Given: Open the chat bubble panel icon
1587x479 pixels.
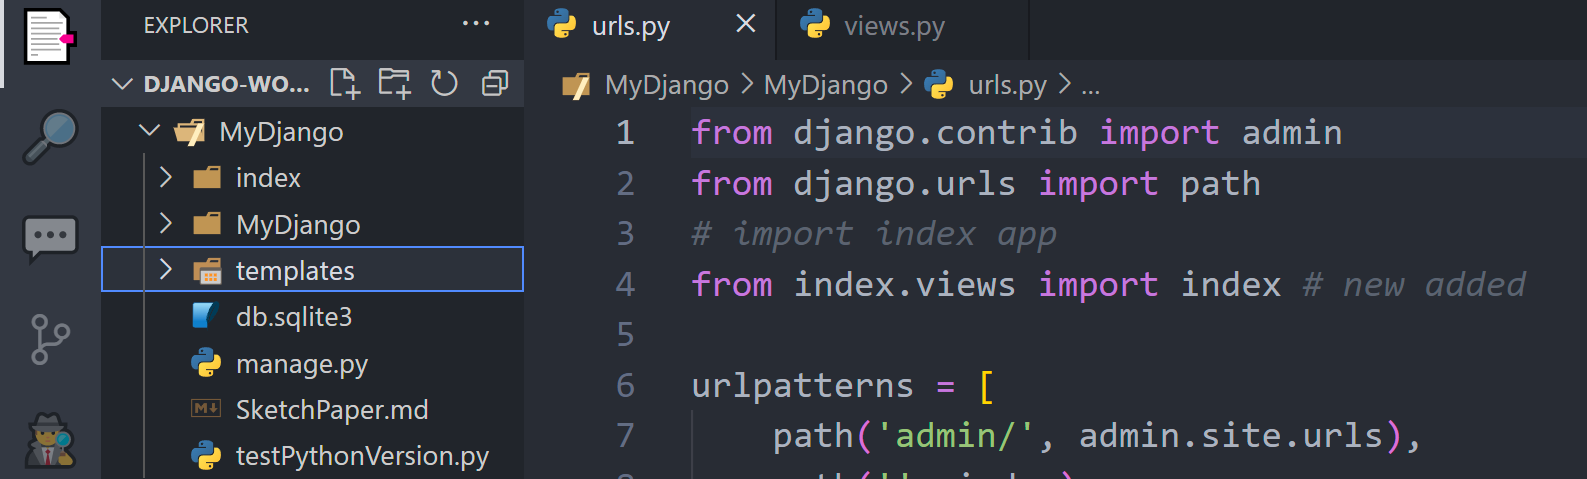Looking at the screenshot, I should (x=50, y=239).
